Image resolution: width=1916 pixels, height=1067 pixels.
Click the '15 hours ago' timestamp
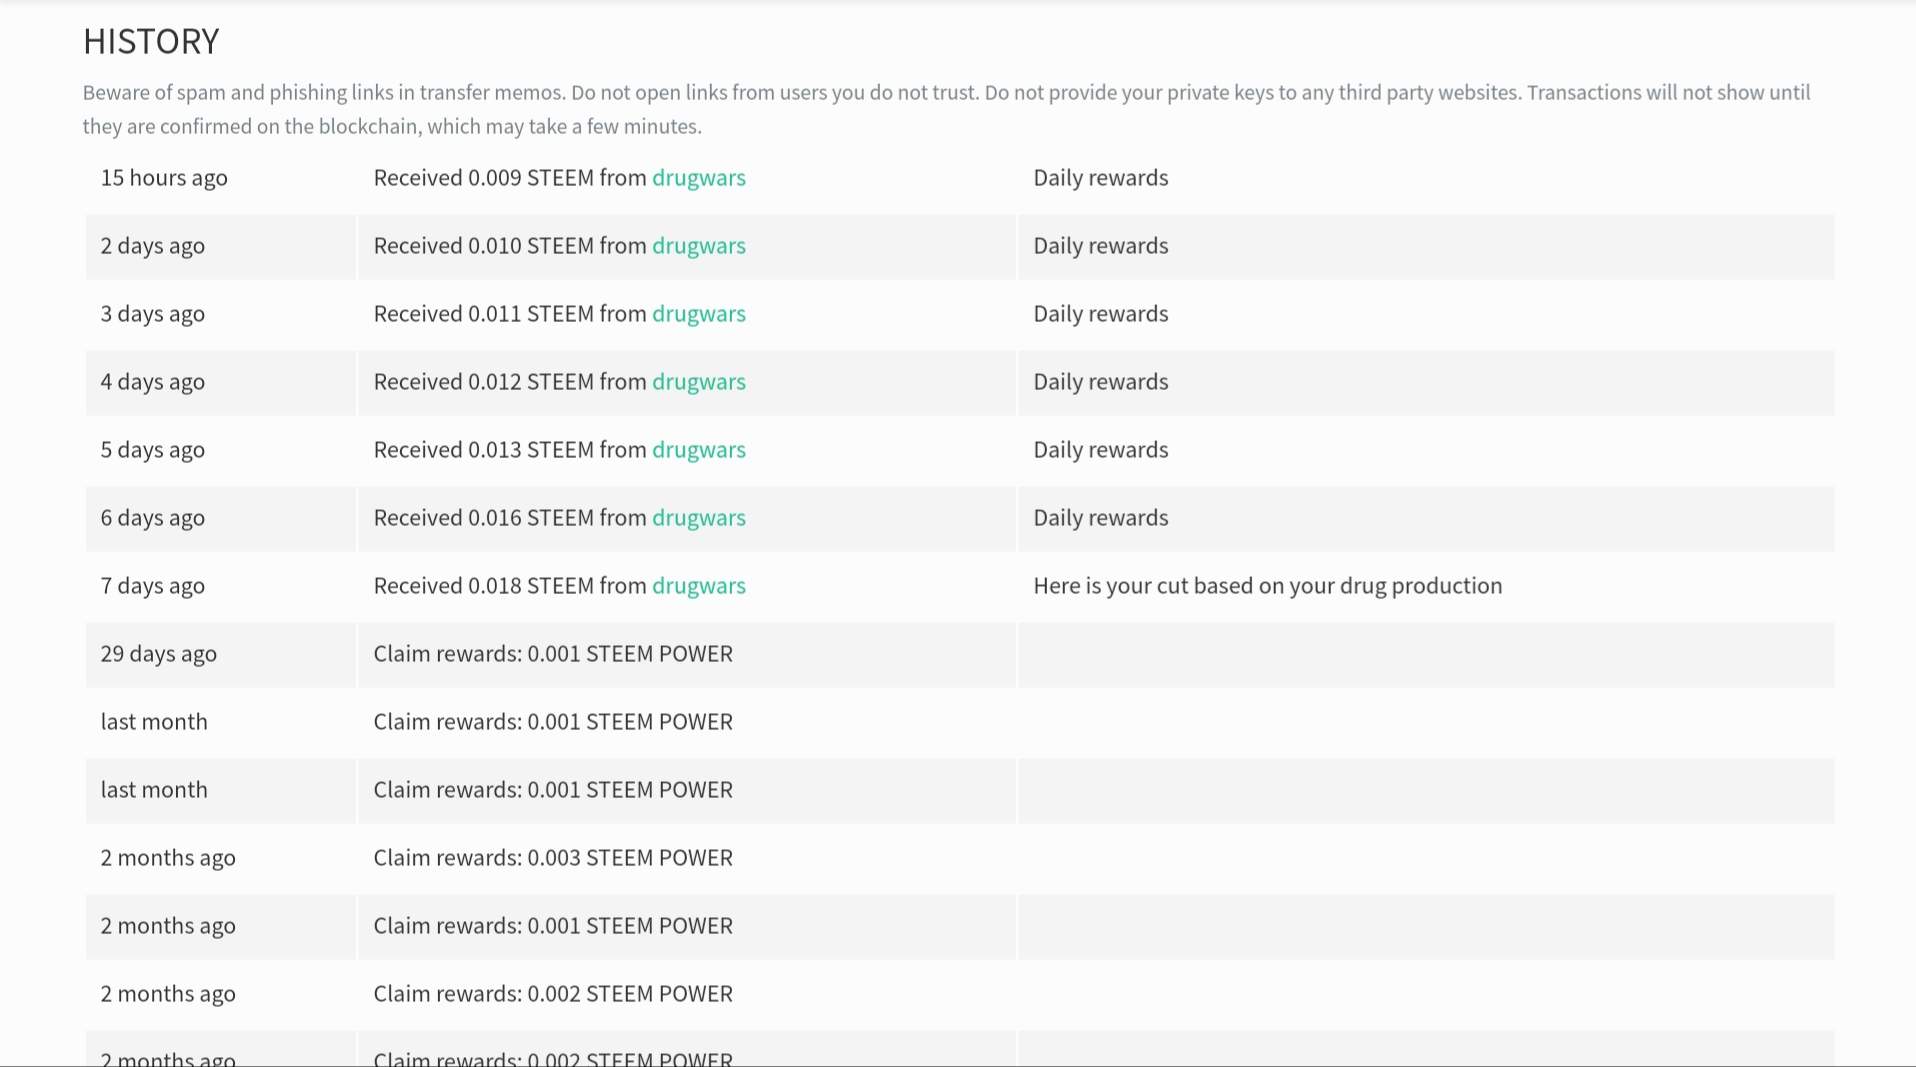[164, 178]
